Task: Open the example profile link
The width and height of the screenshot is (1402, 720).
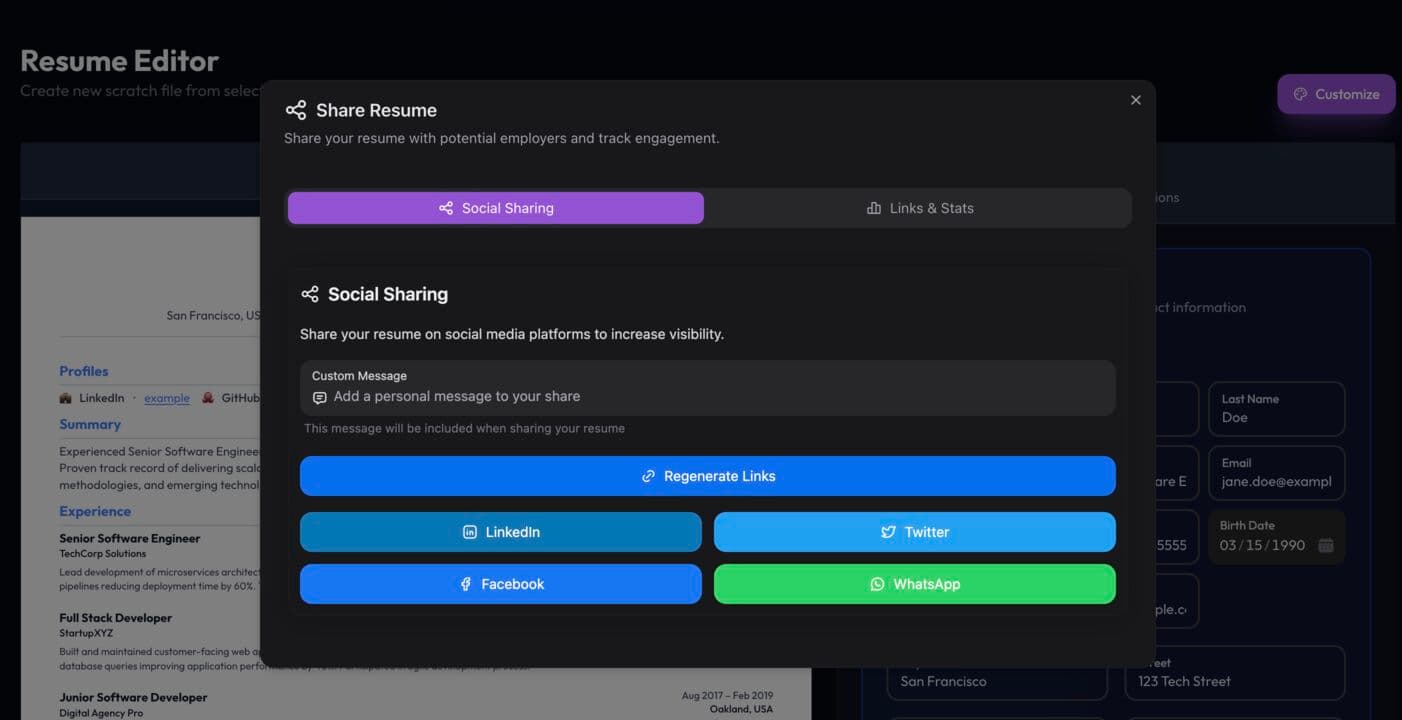Action: coord(166,397)
